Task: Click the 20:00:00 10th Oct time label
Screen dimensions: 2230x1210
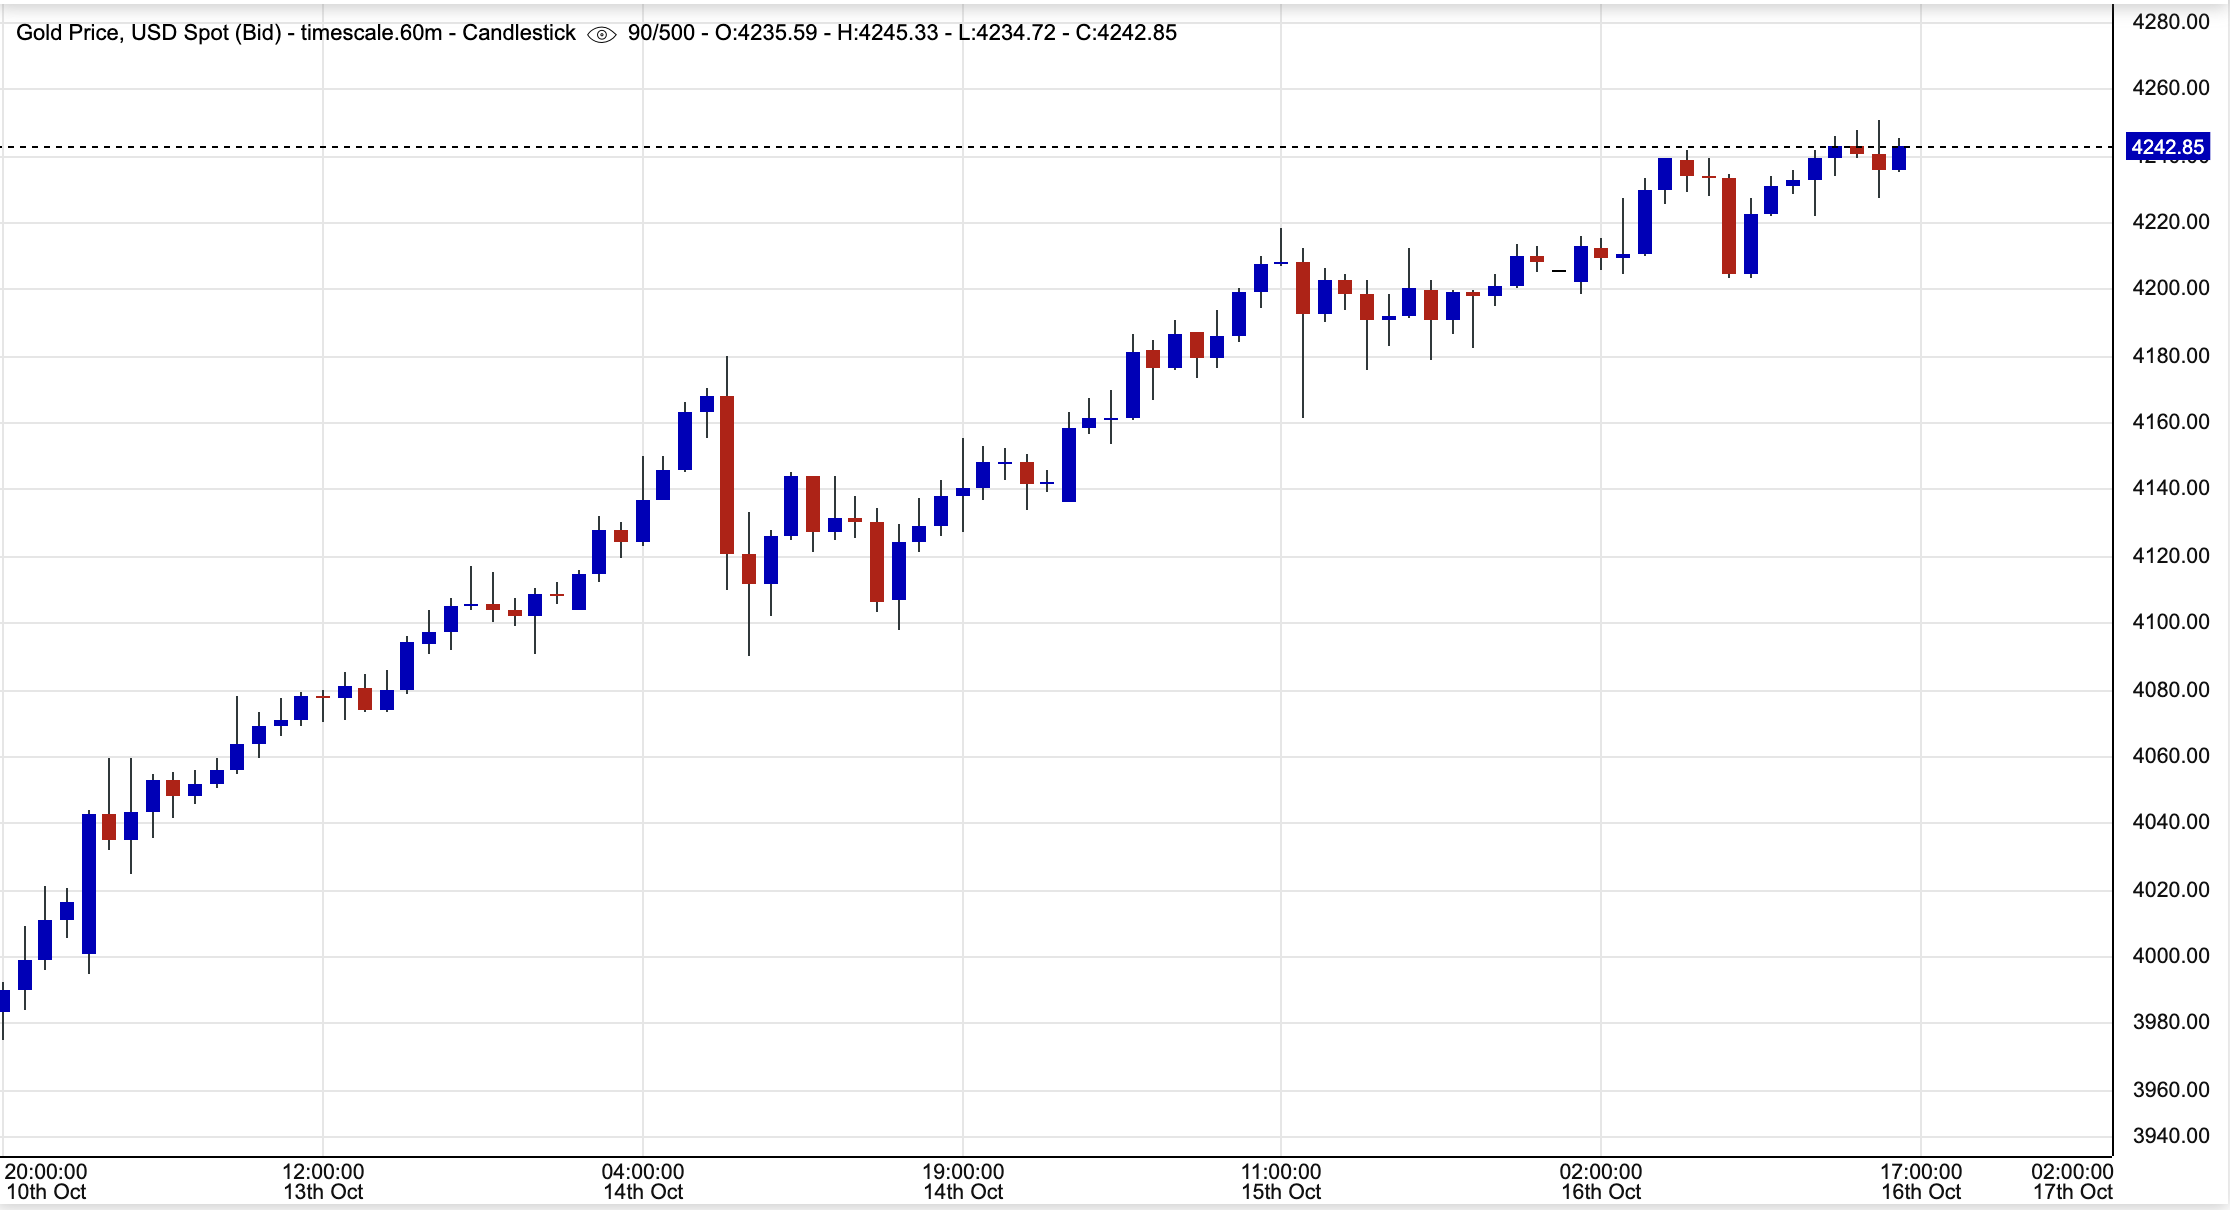Action: pyautogui.click(x=46, y=1181)
